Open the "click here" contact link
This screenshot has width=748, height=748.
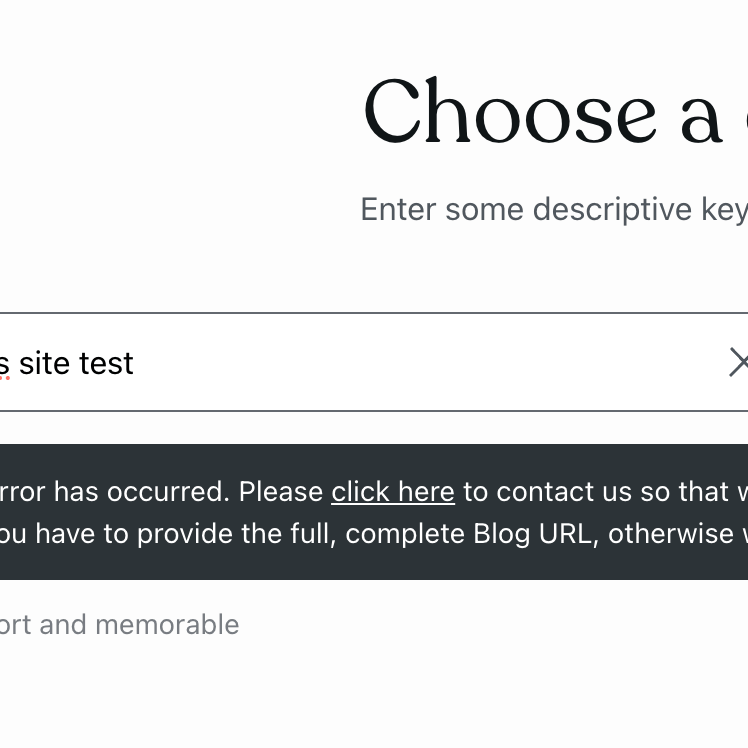[393, 492]
